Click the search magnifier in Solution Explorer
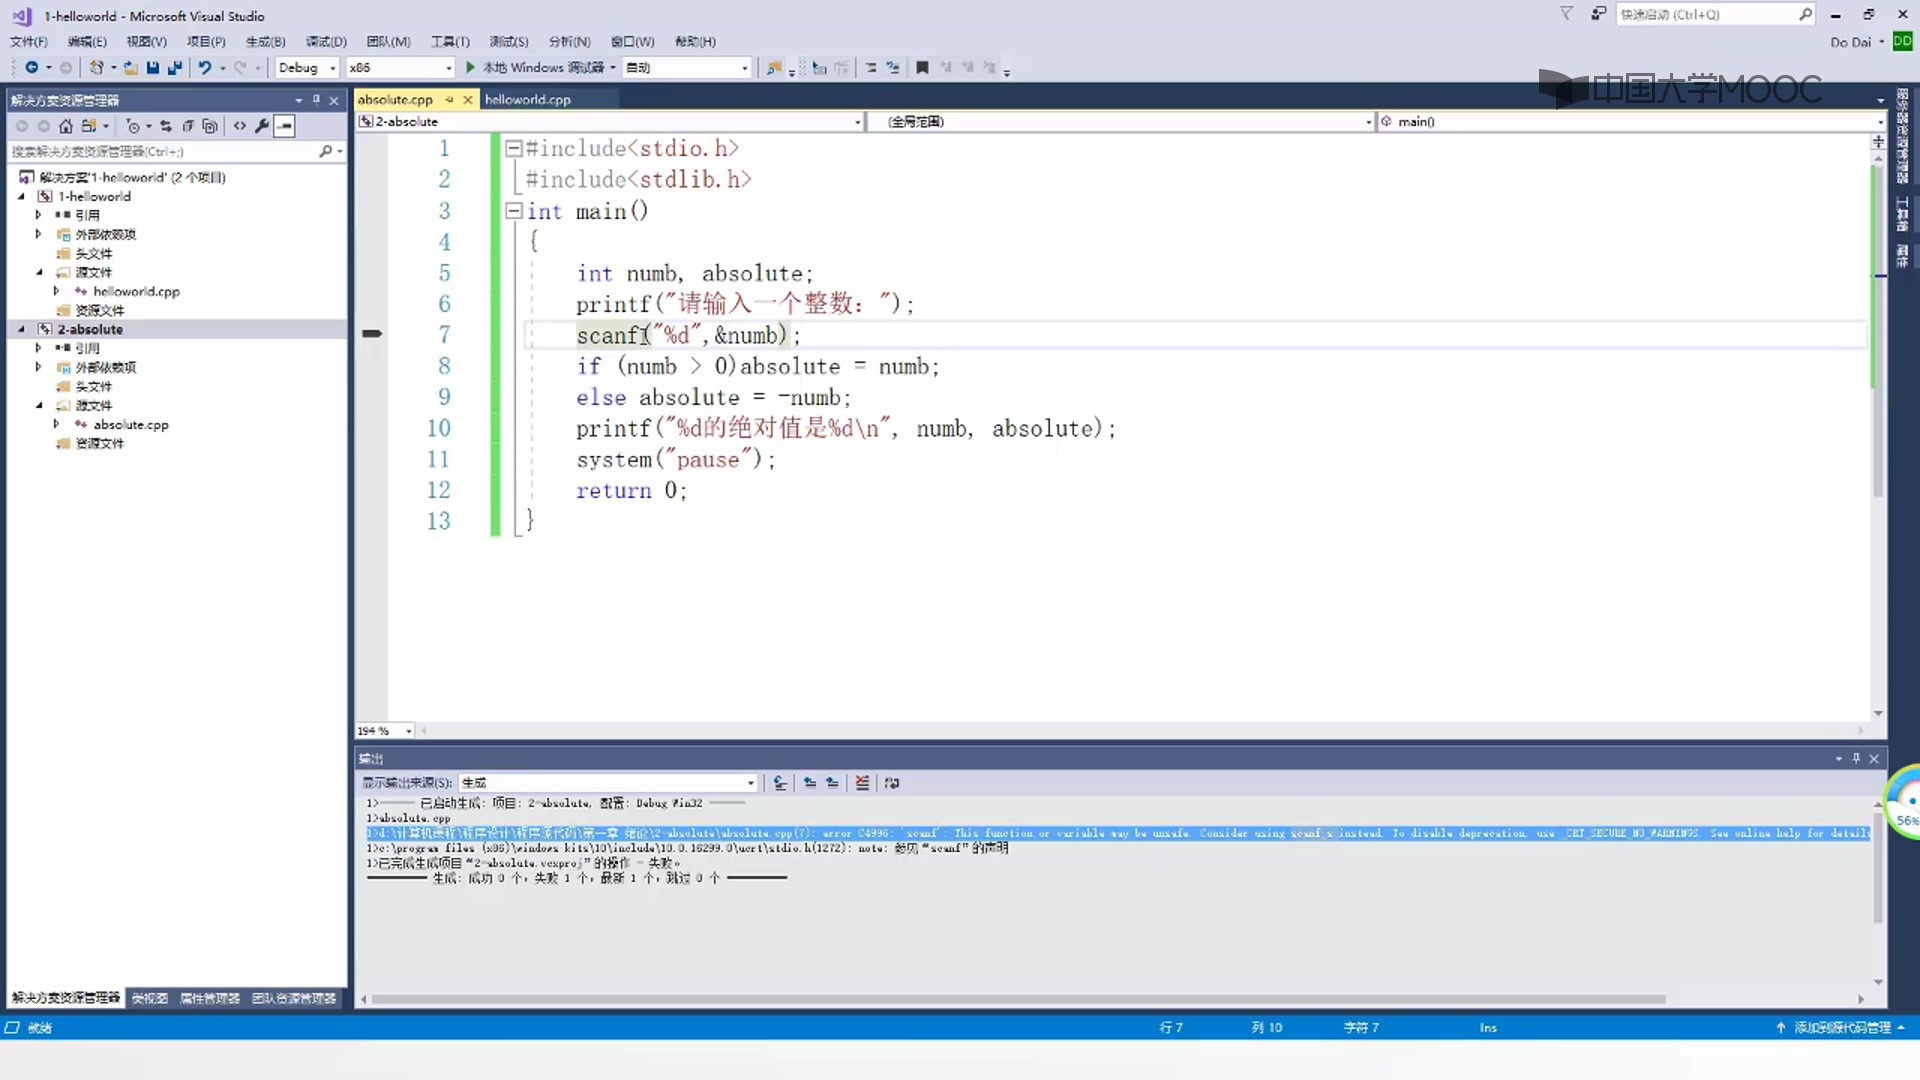The width and height of the screenshot is (1920, 1080). point(325,151)
